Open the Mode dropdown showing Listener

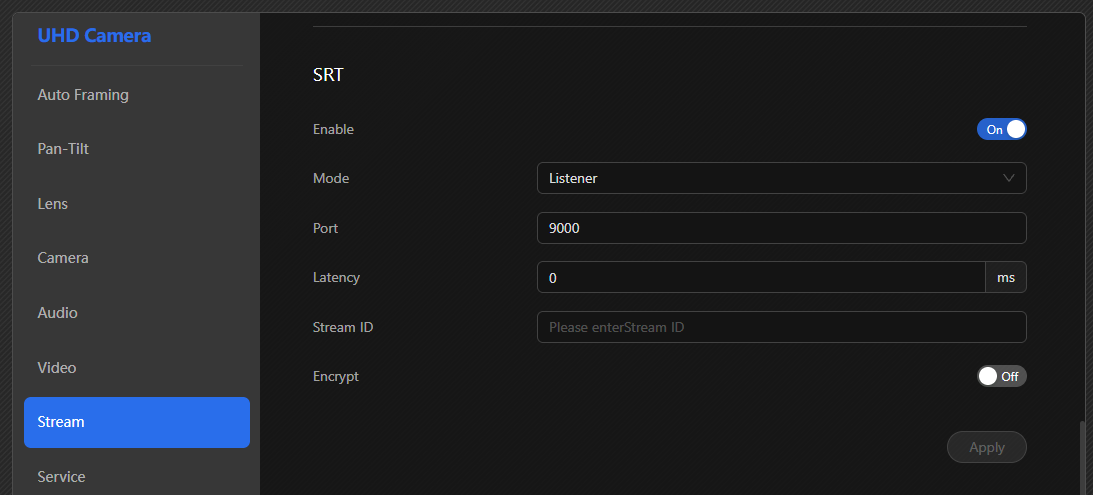click(x=781, y=178)
